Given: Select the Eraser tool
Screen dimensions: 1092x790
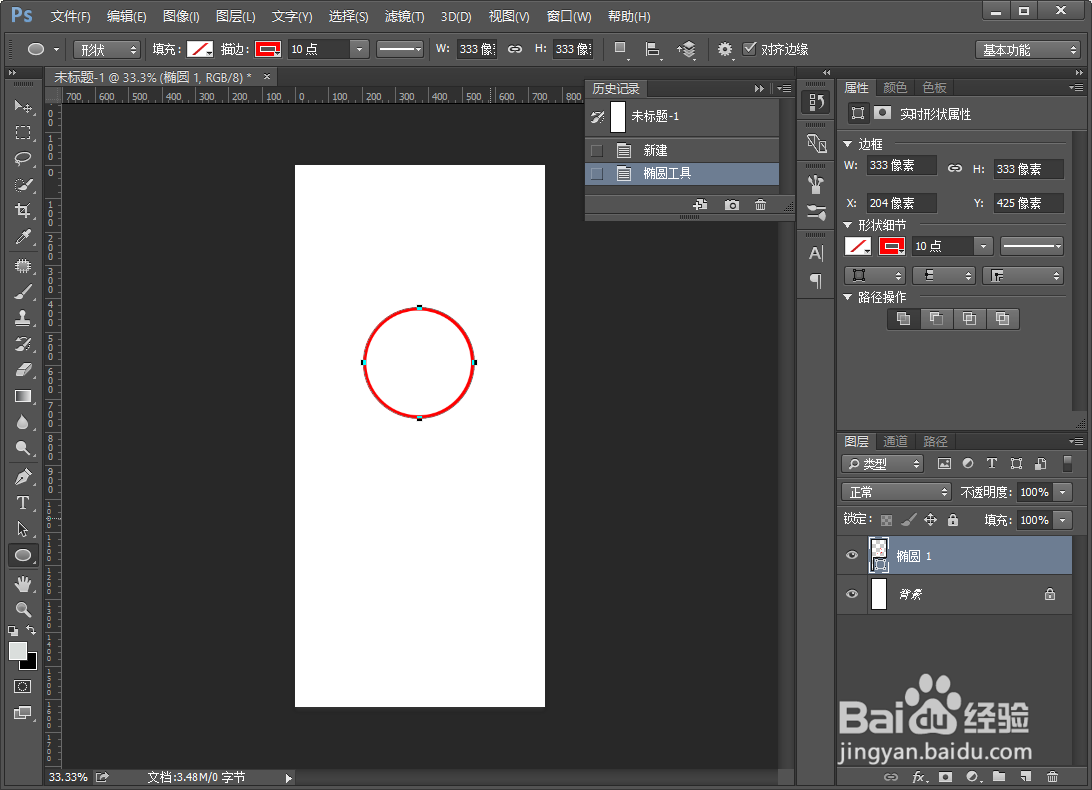Looking at the screenshot, I should pyautogui.click(x=23, y=370).
